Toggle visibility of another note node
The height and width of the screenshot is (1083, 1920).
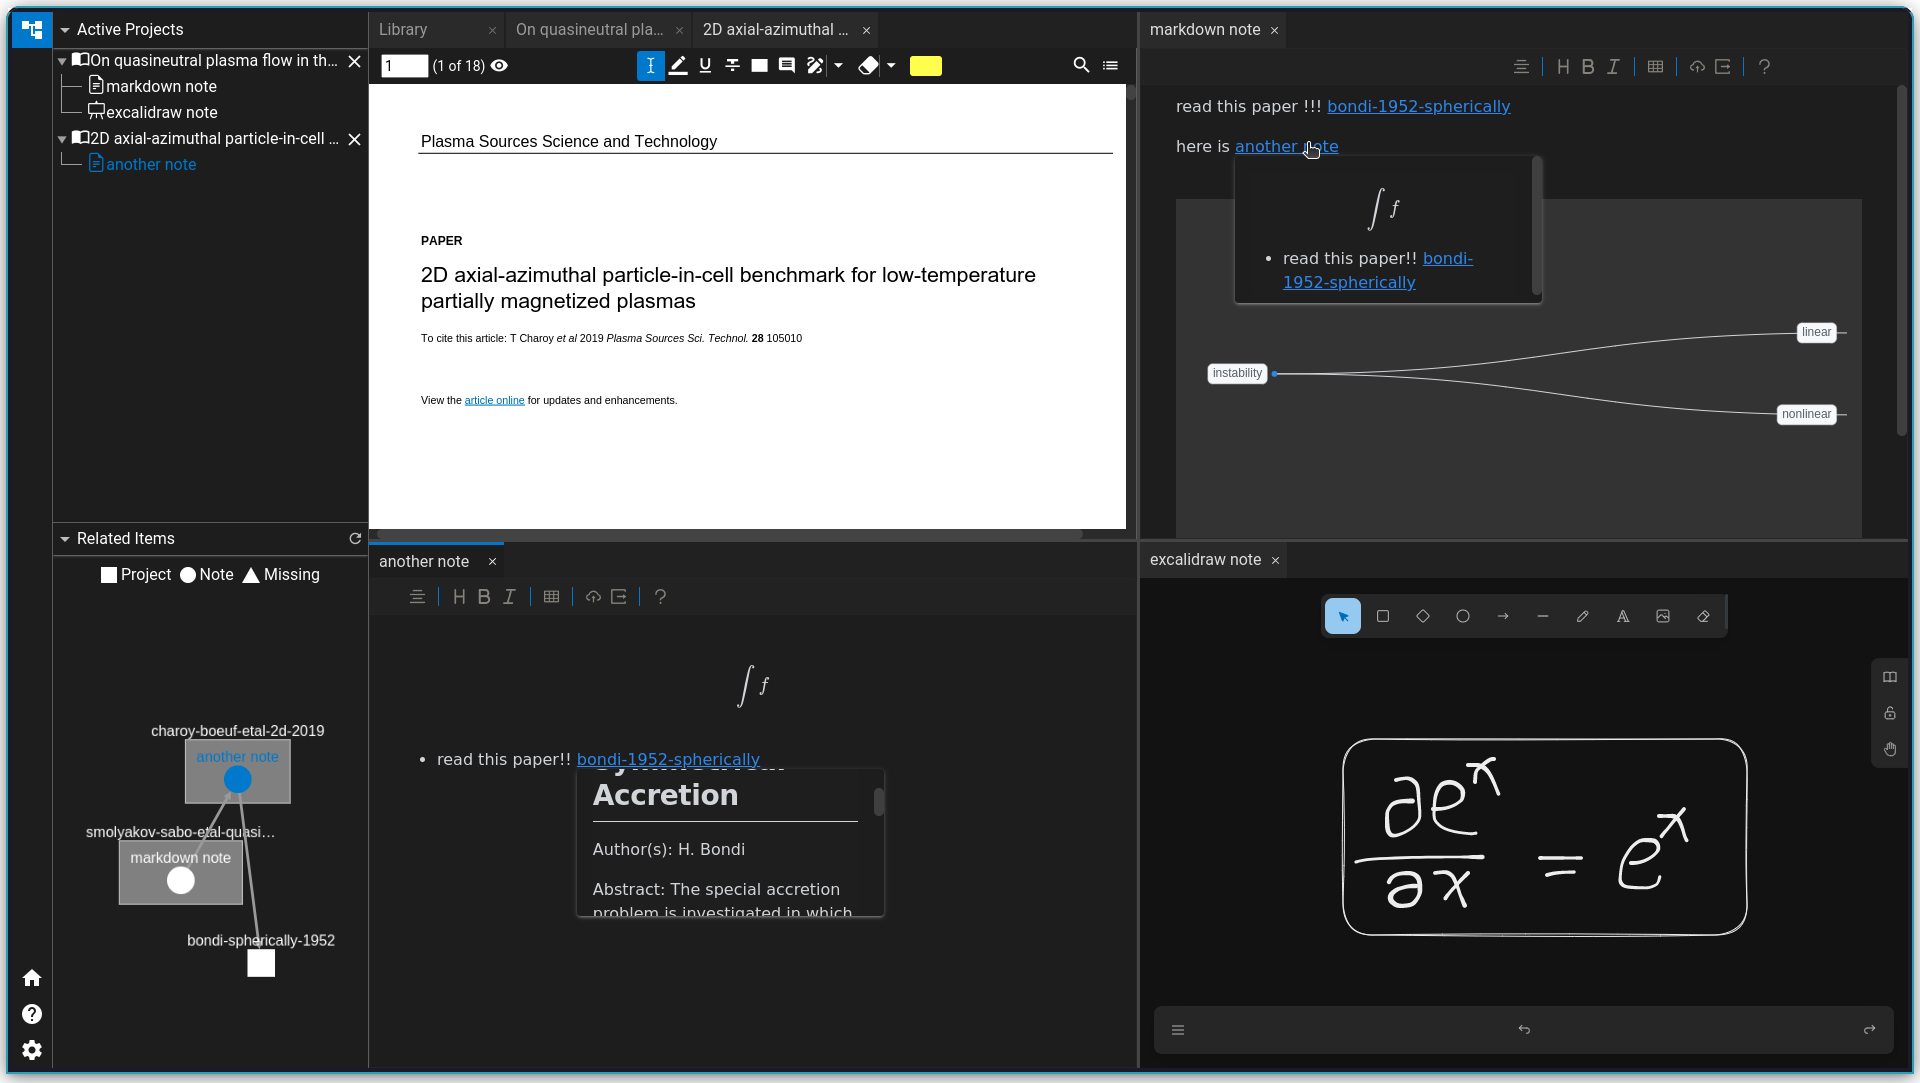[237, 780]
